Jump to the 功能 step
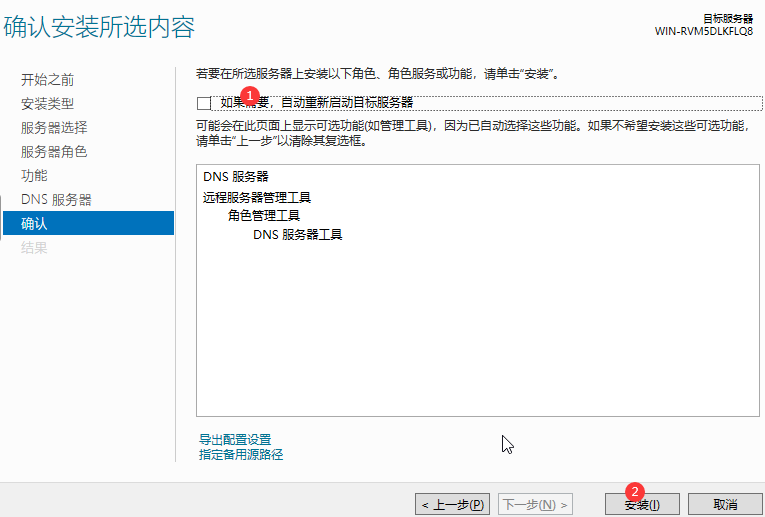The width and height of the screenshot is (765, 517). click(x=34, y=176)
